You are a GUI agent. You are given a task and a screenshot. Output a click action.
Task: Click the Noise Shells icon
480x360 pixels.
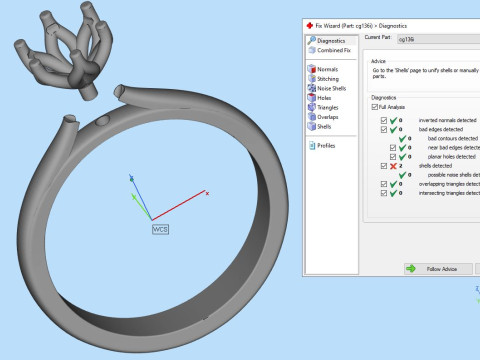(x=312, y=88)
